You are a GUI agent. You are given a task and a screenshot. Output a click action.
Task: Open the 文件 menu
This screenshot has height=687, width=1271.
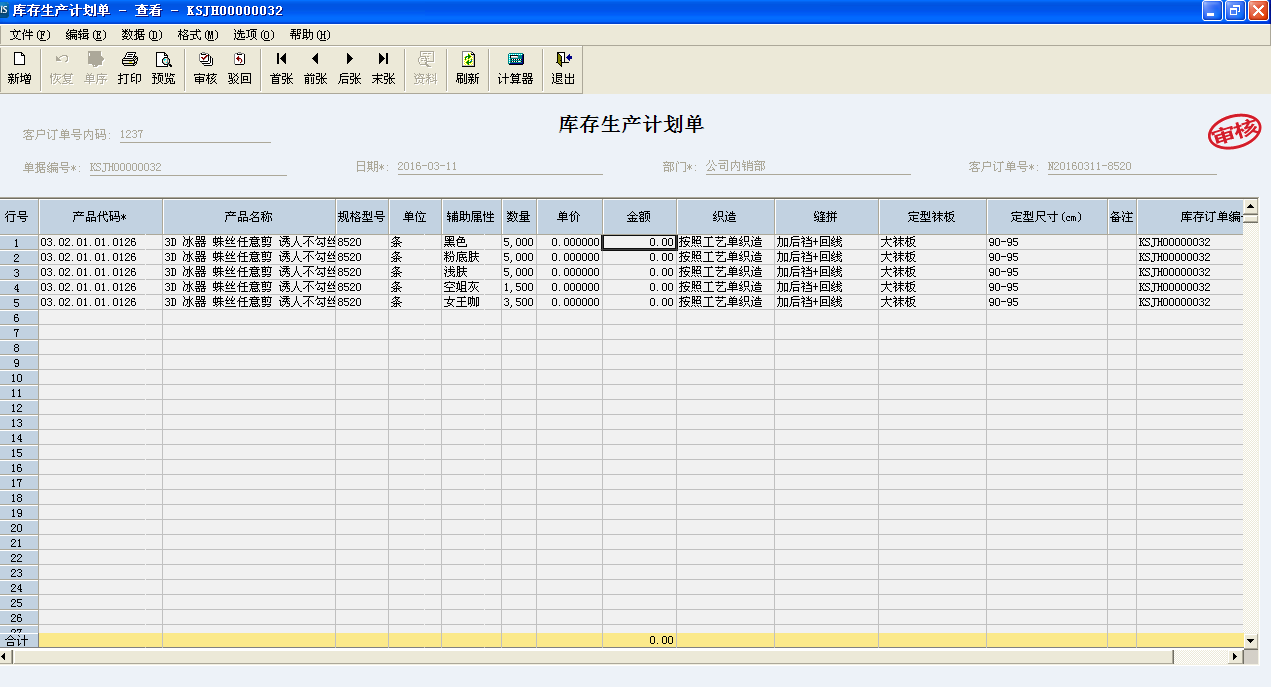30,35
